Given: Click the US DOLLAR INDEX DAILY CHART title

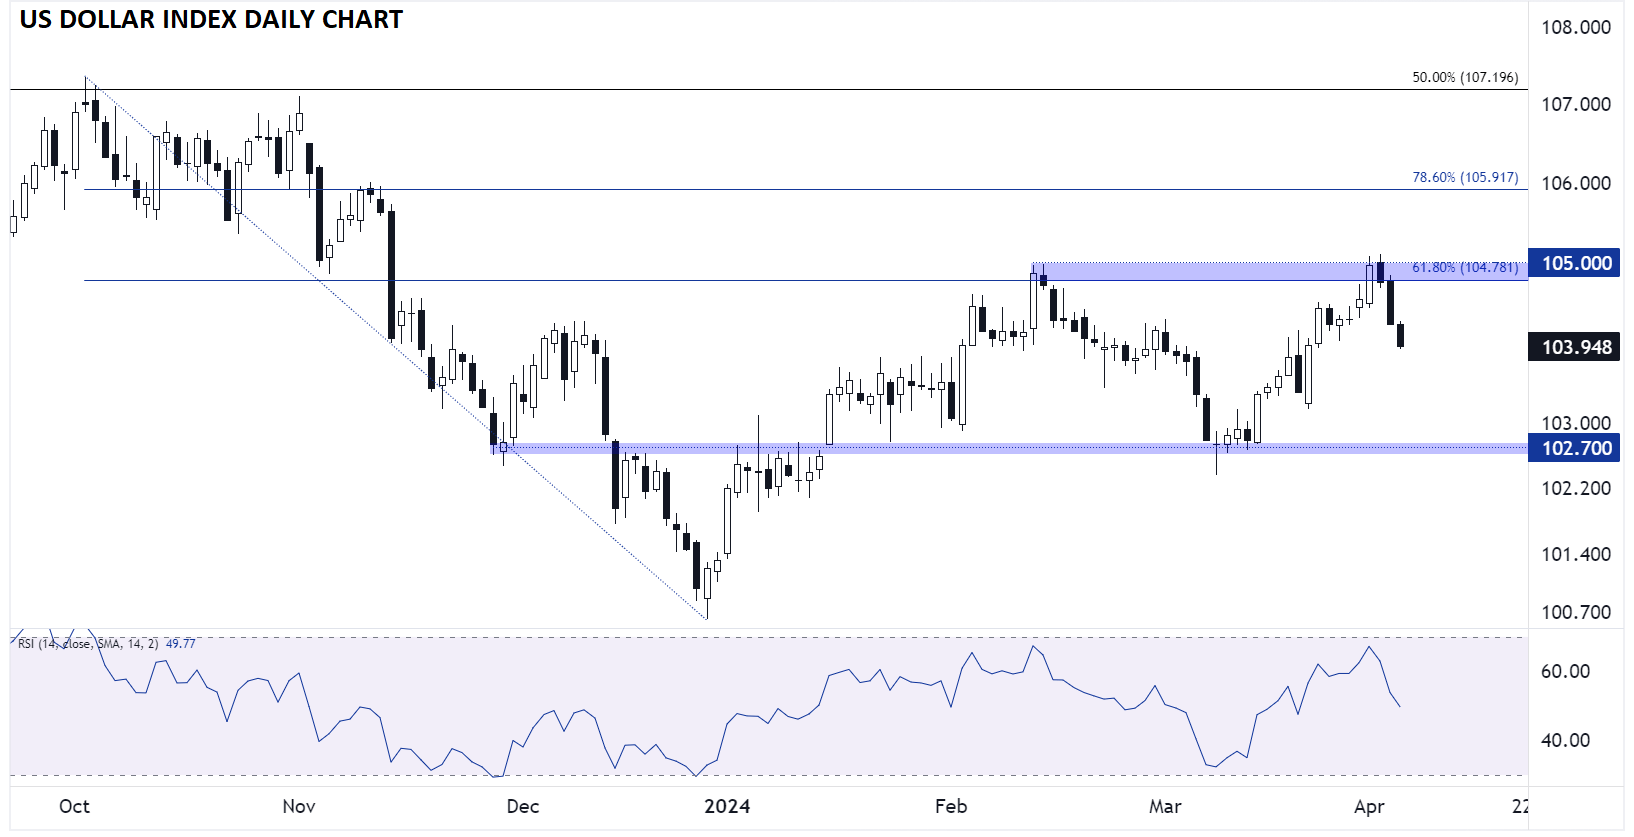Looking at the screenshot, I should tap(211, 20).
